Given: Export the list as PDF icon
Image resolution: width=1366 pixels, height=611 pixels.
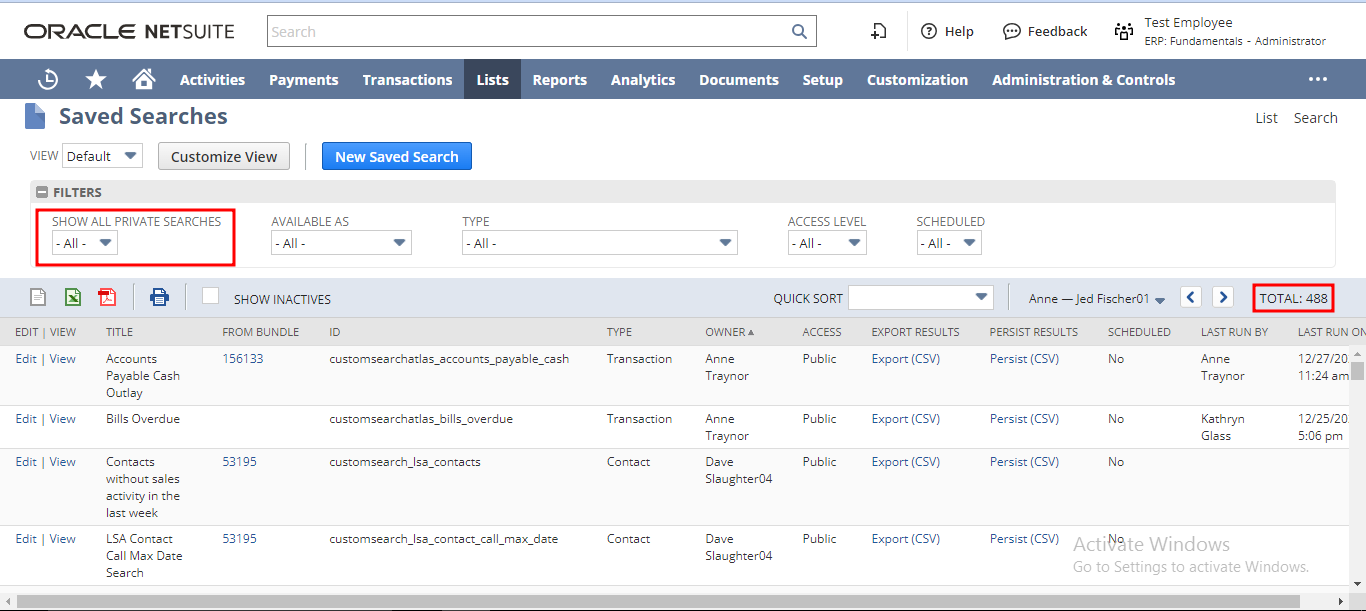Looking at the screenshot, I should click(x=107, y=297).
